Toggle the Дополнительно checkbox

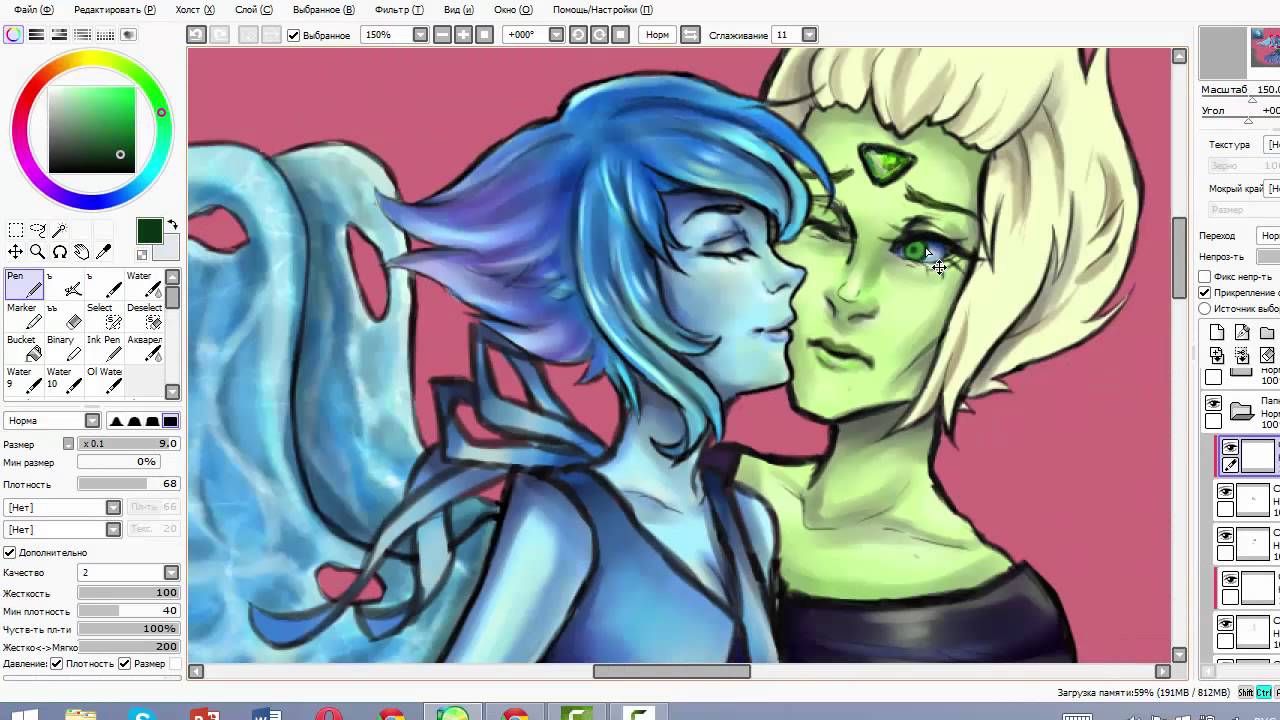(x=10, y=552)
